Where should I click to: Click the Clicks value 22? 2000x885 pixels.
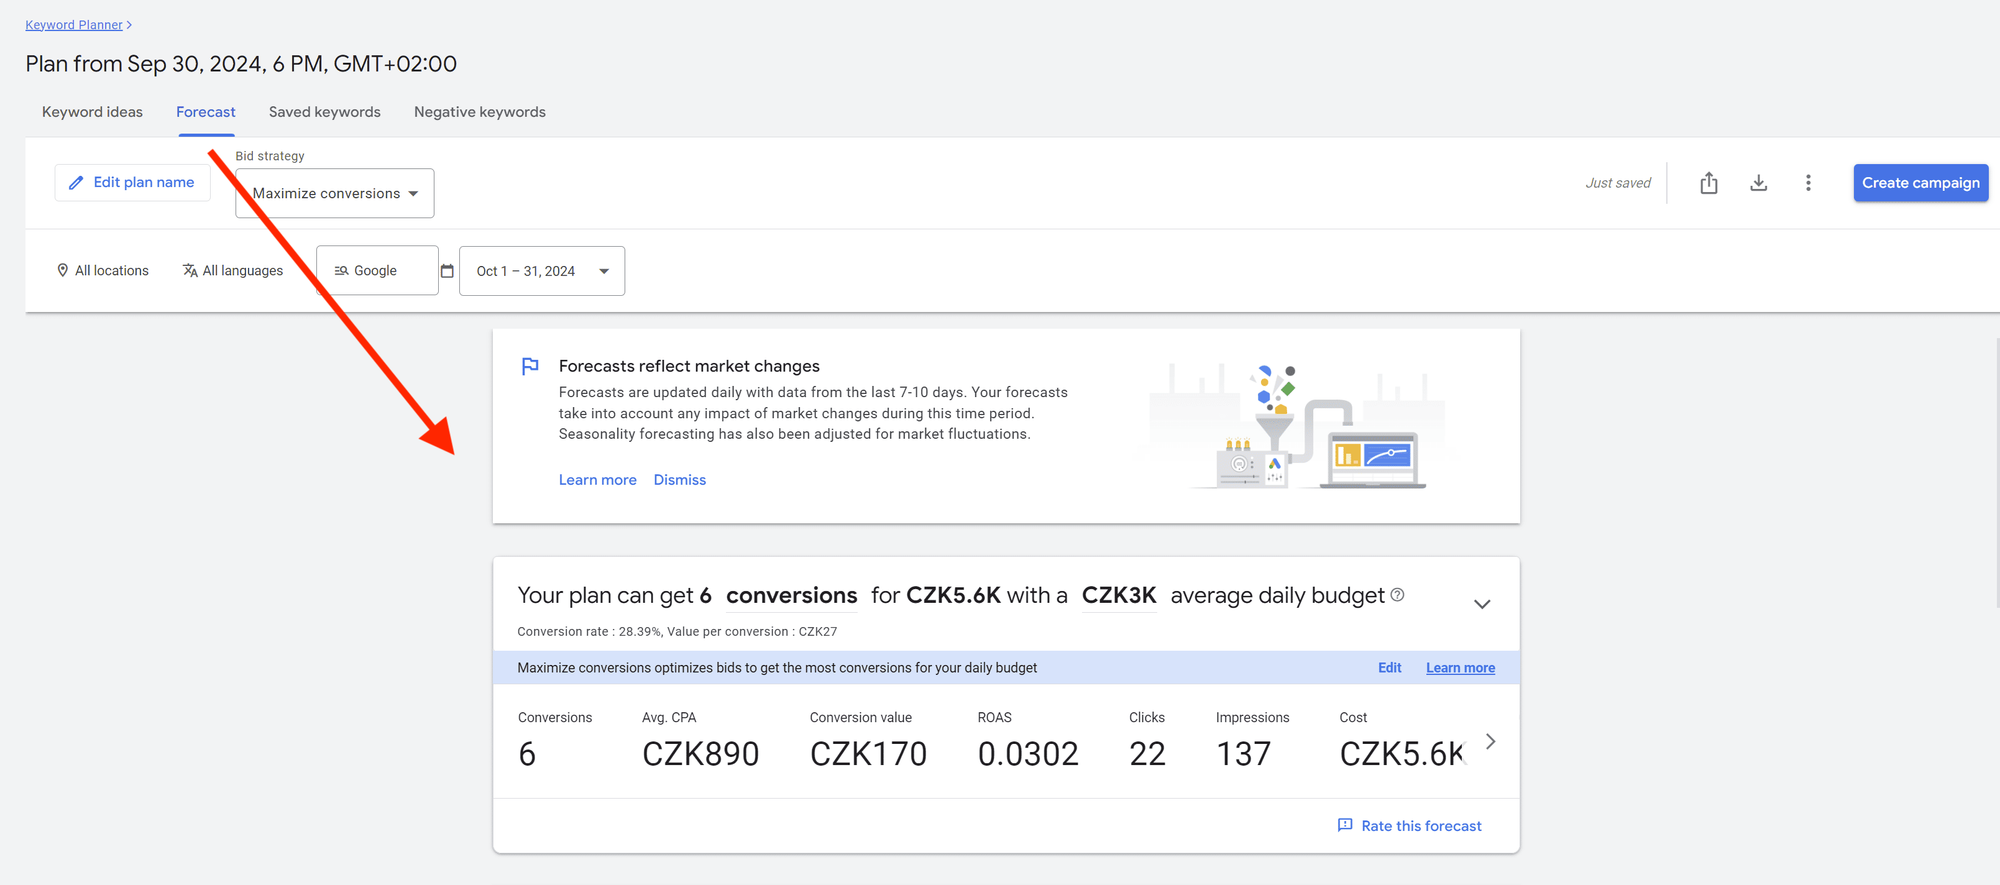pos(1147,754)
